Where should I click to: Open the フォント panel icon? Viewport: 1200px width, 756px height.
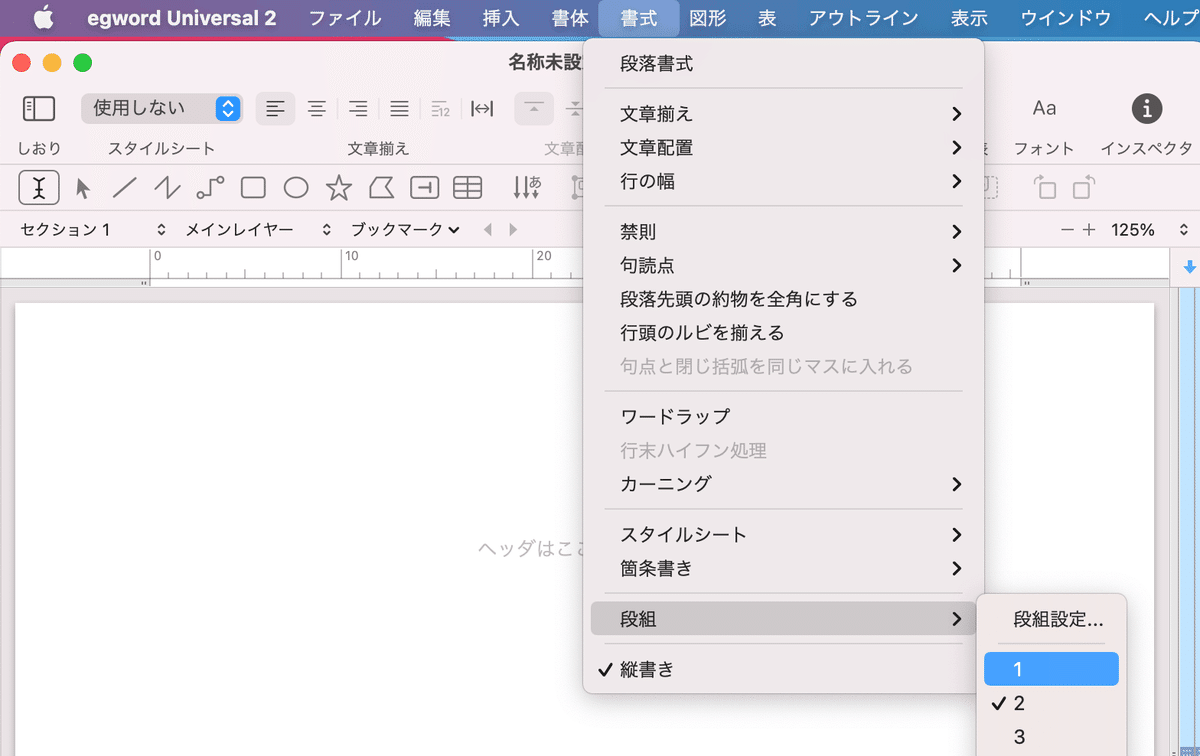click(1044, 108)
